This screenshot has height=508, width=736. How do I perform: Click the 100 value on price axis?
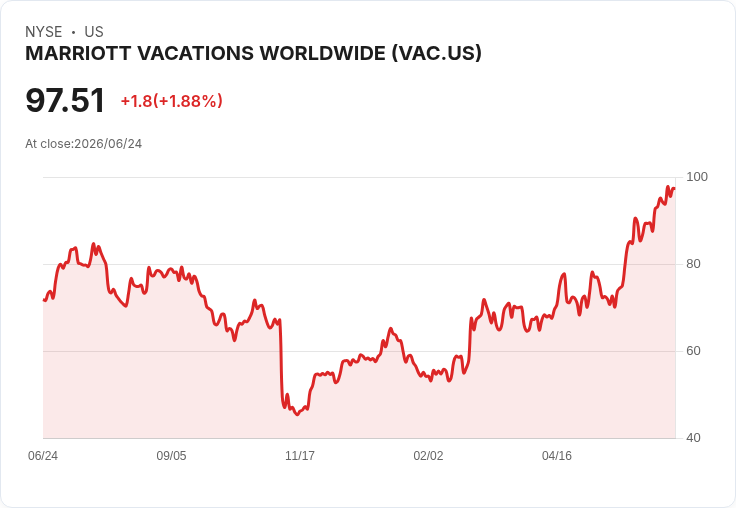(697, 177)
